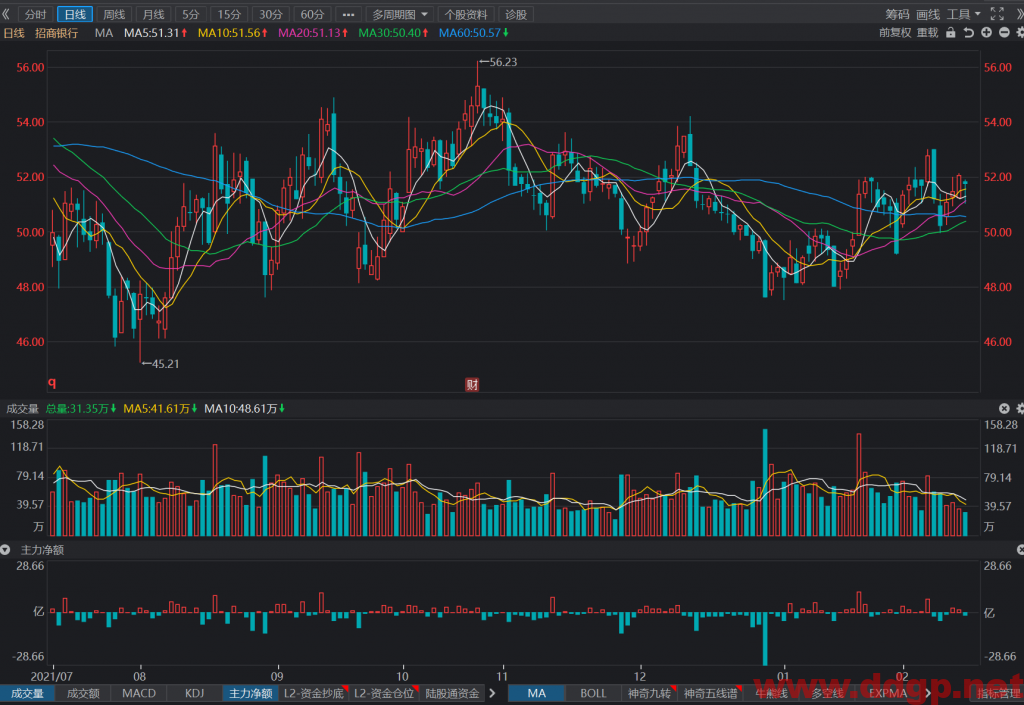Open main chart settings gear
Screen dimensions: 1024x705
(x=1020, y=33)
